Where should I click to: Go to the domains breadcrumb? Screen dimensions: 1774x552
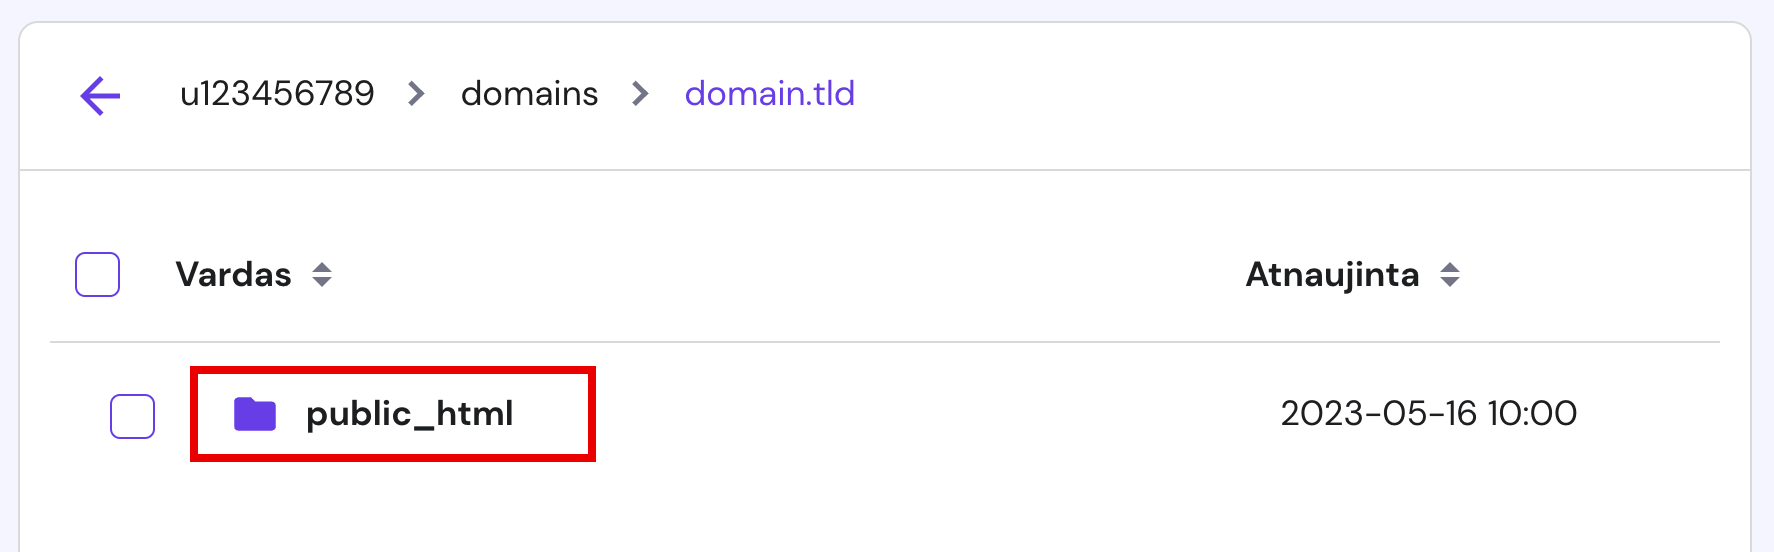click(x=529, y=94)
